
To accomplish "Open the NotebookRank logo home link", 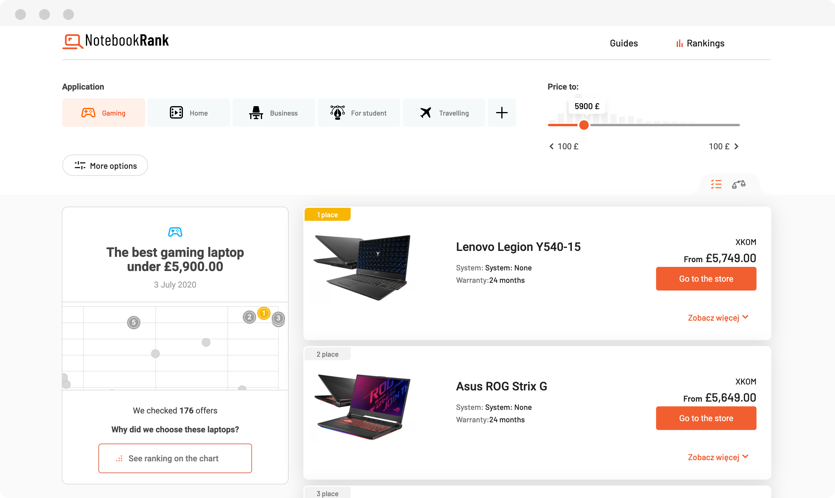I will tap(116, 41).
